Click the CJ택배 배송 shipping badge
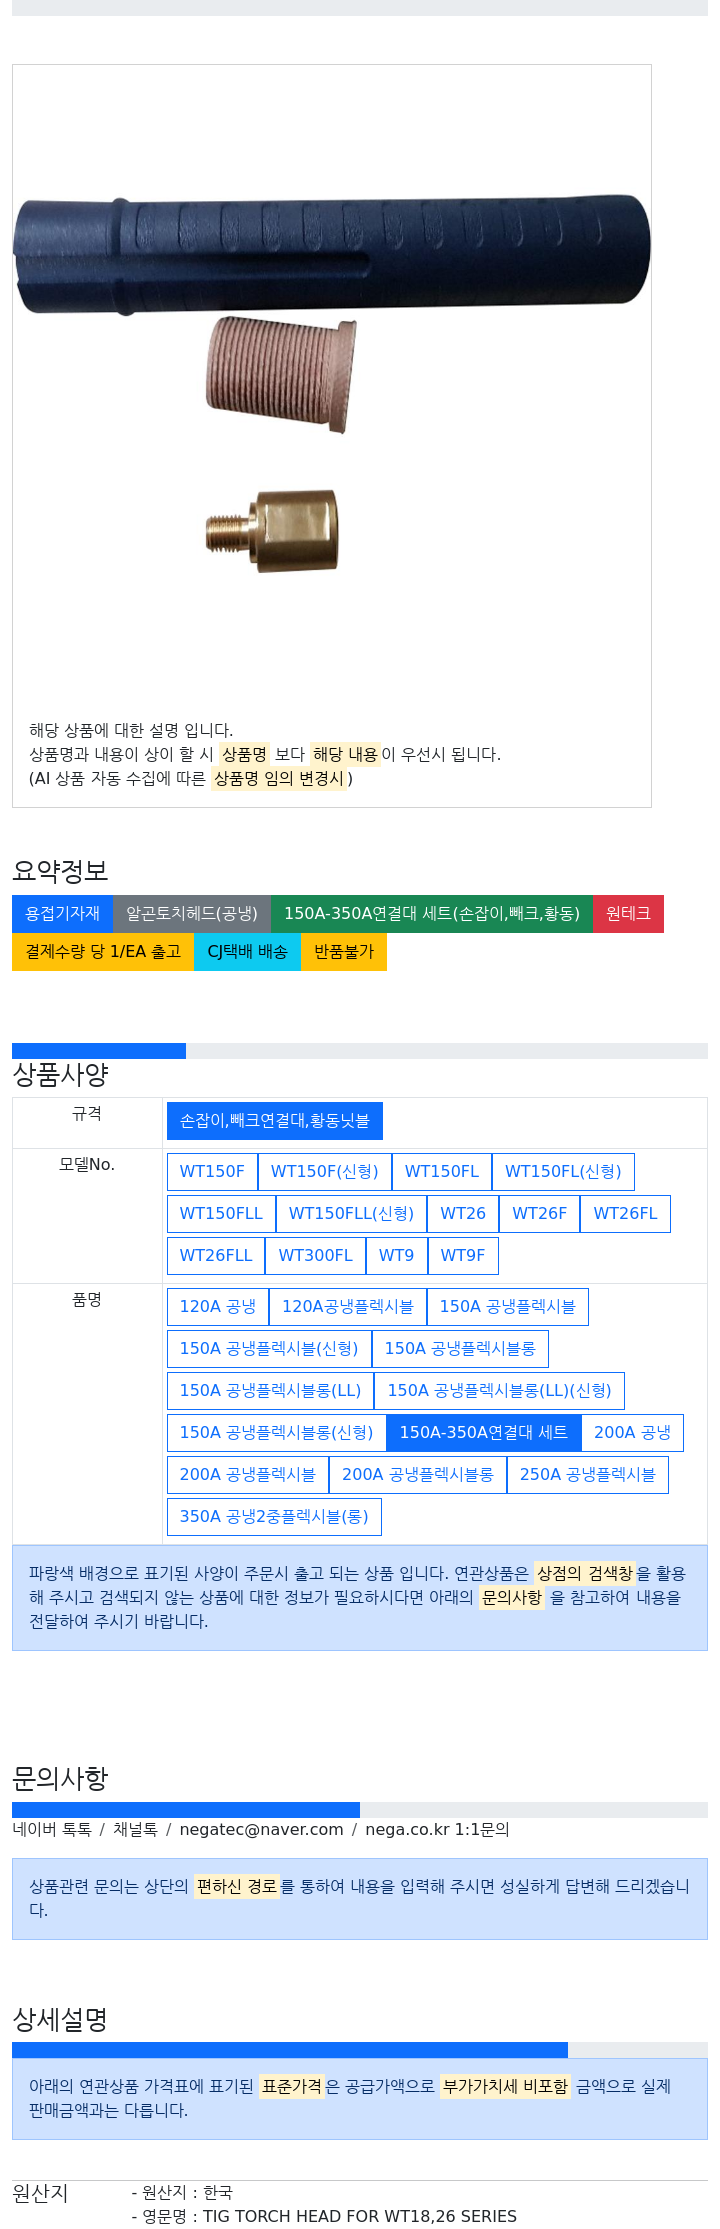This screenshot has width=720, height=2229. coord(247,951)
